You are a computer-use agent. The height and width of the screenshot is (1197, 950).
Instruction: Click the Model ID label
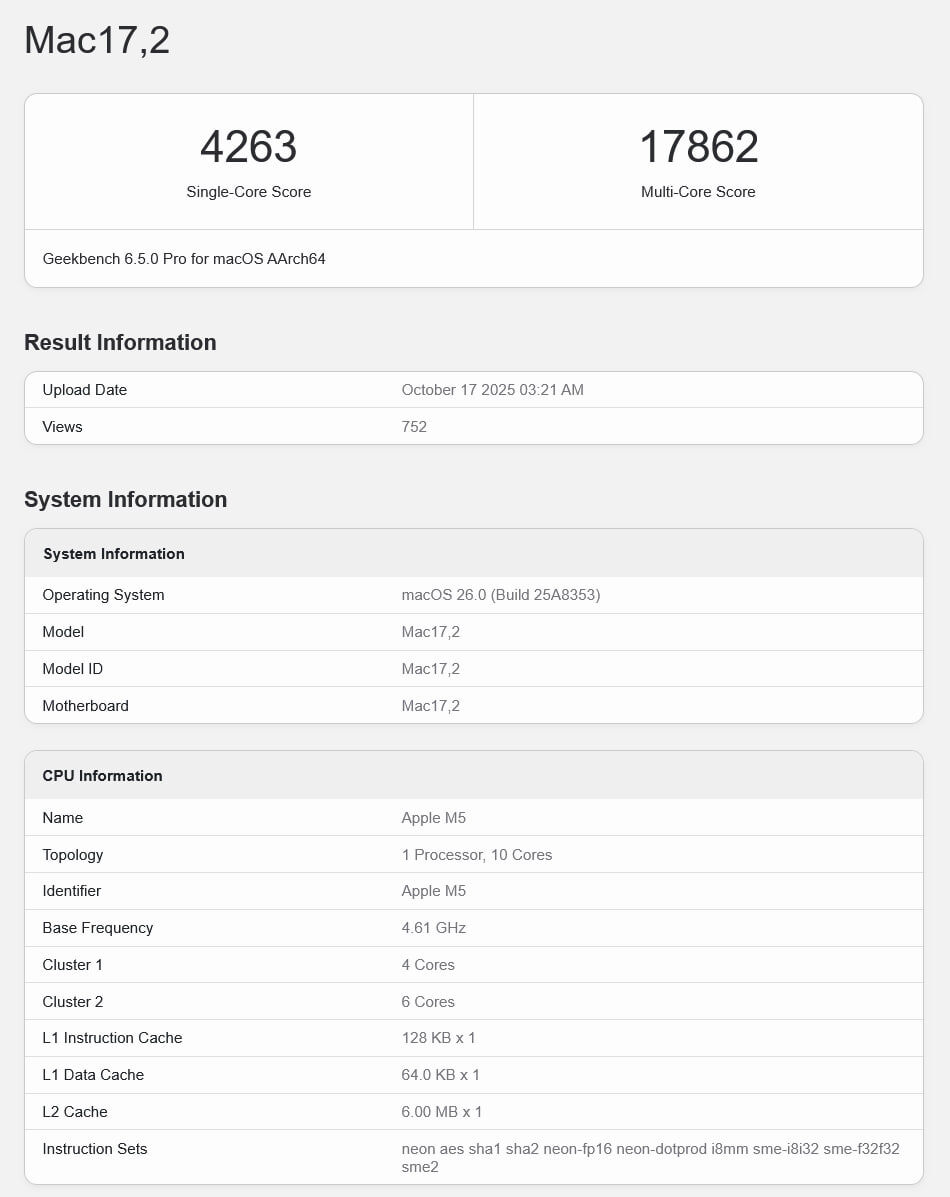[x=73, y=669]
